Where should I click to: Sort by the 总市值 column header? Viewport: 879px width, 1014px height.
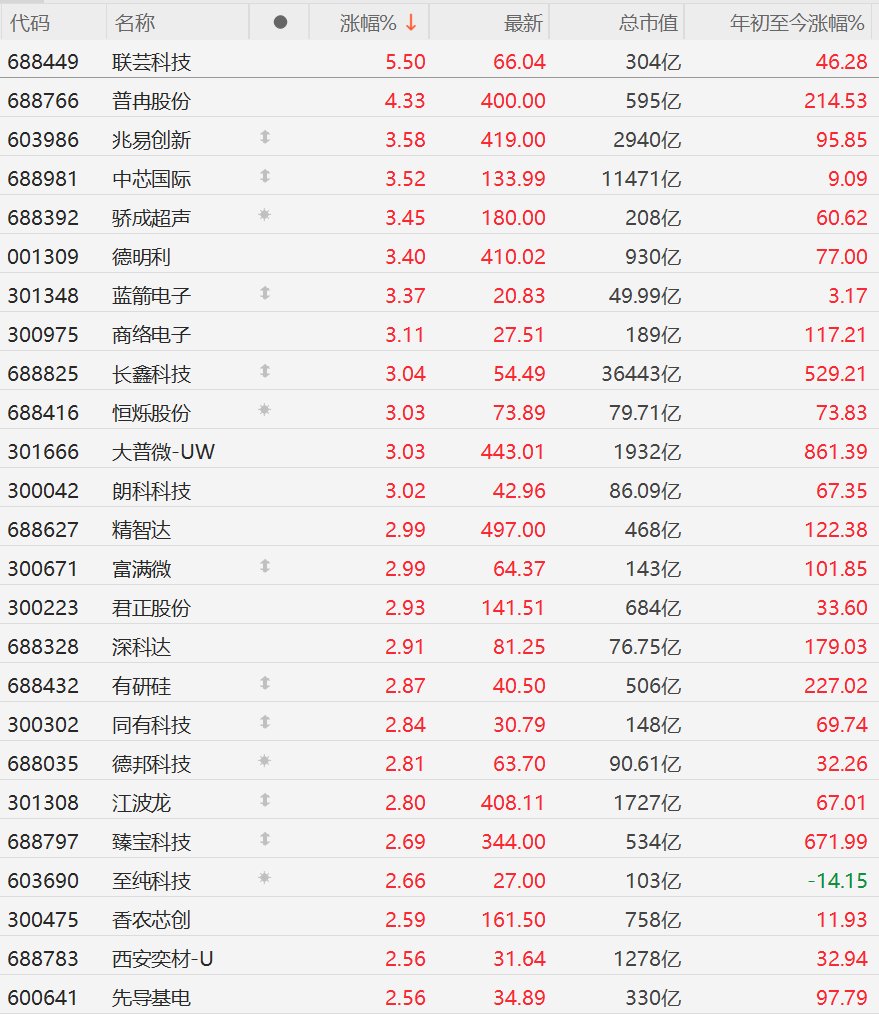pyautogui.click(x=648, y=23)
